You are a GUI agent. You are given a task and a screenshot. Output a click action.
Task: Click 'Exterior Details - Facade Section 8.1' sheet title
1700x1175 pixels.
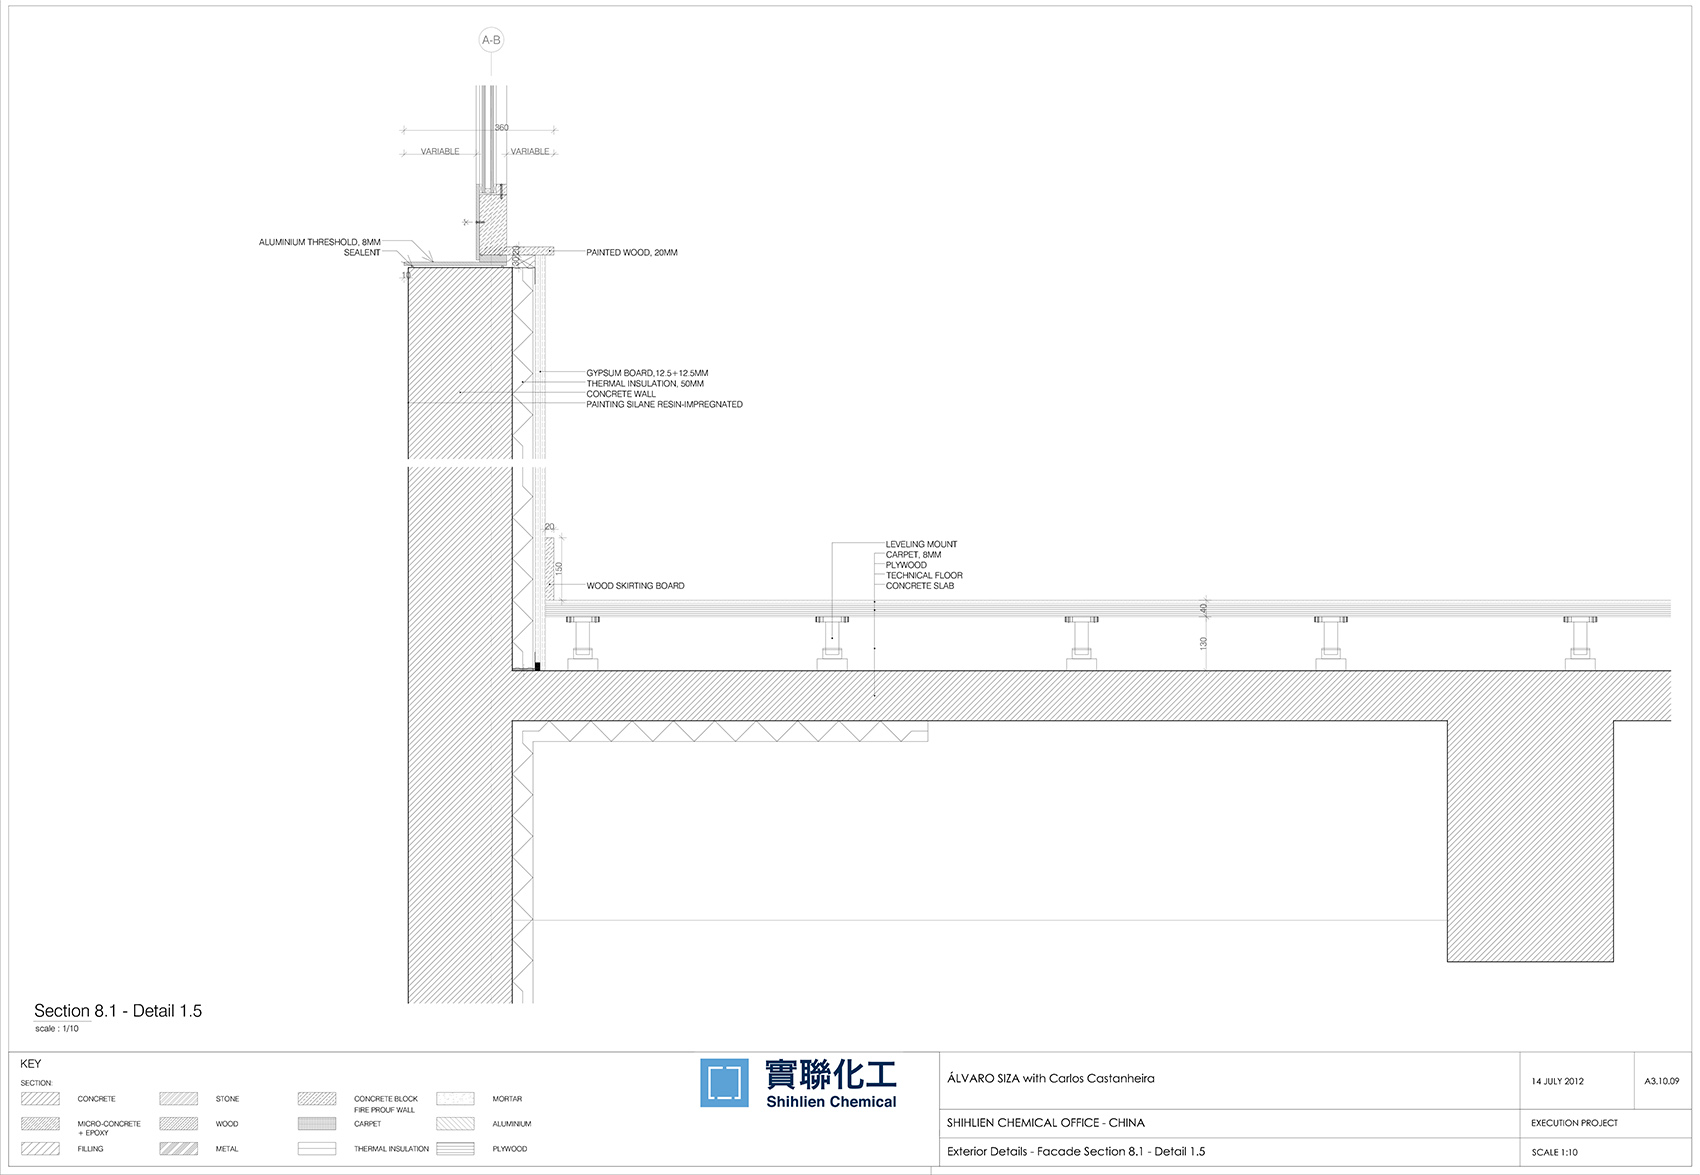(1076, 1152)
